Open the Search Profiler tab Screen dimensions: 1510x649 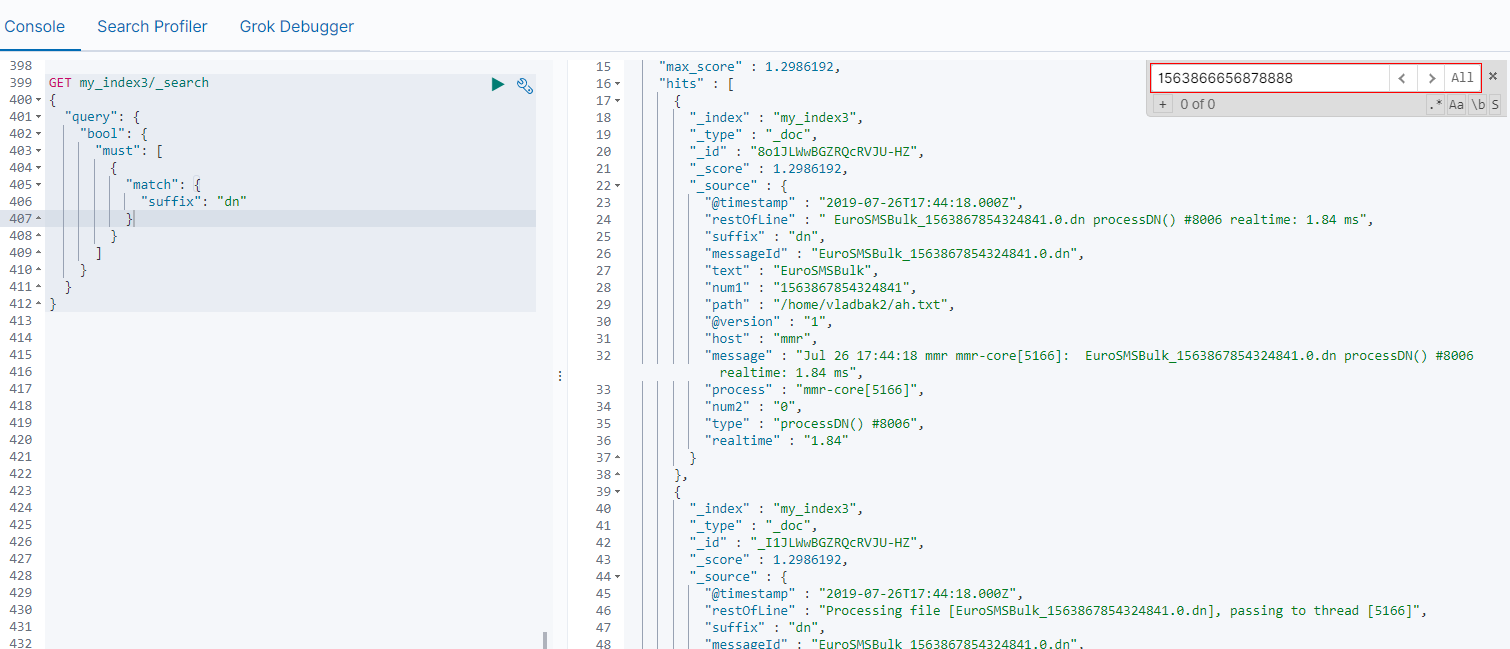point(152,27)
